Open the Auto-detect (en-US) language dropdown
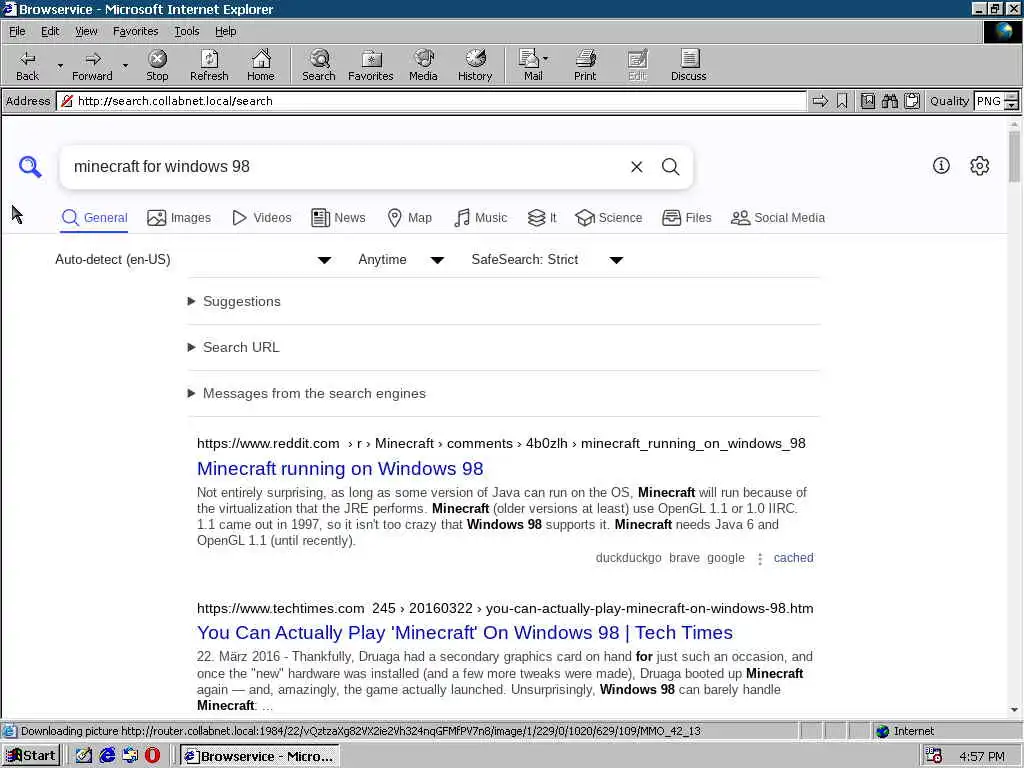The width and height of the screenshot is (1024, 768). pos(194,260)
